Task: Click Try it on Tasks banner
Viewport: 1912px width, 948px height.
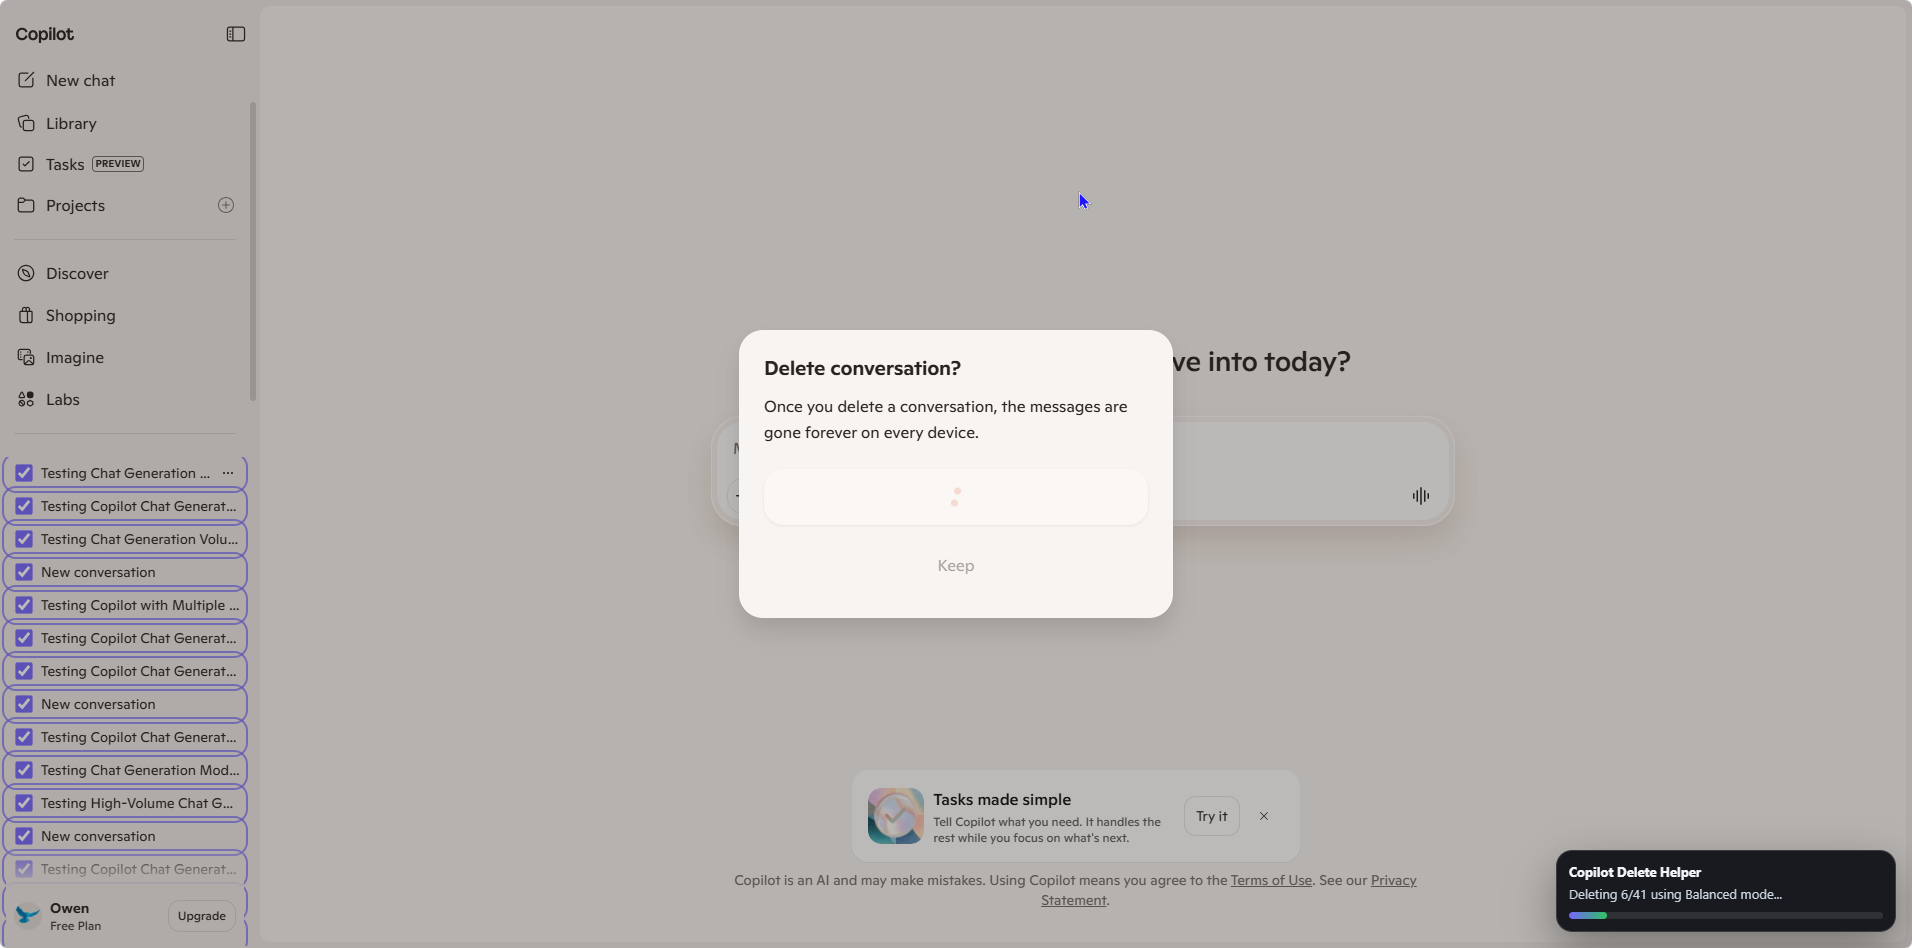Action: tap(1212, 816)
